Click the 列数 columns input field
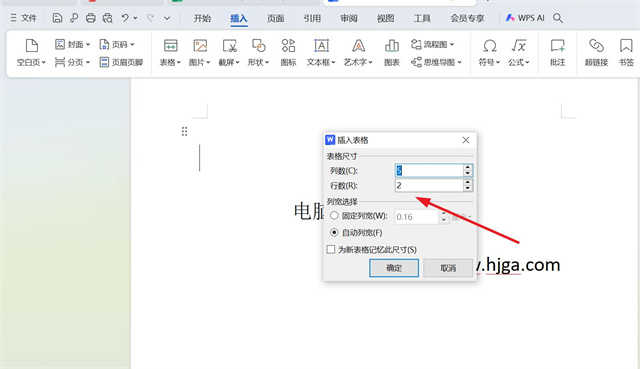640x369 pixels. click(429, 171)
